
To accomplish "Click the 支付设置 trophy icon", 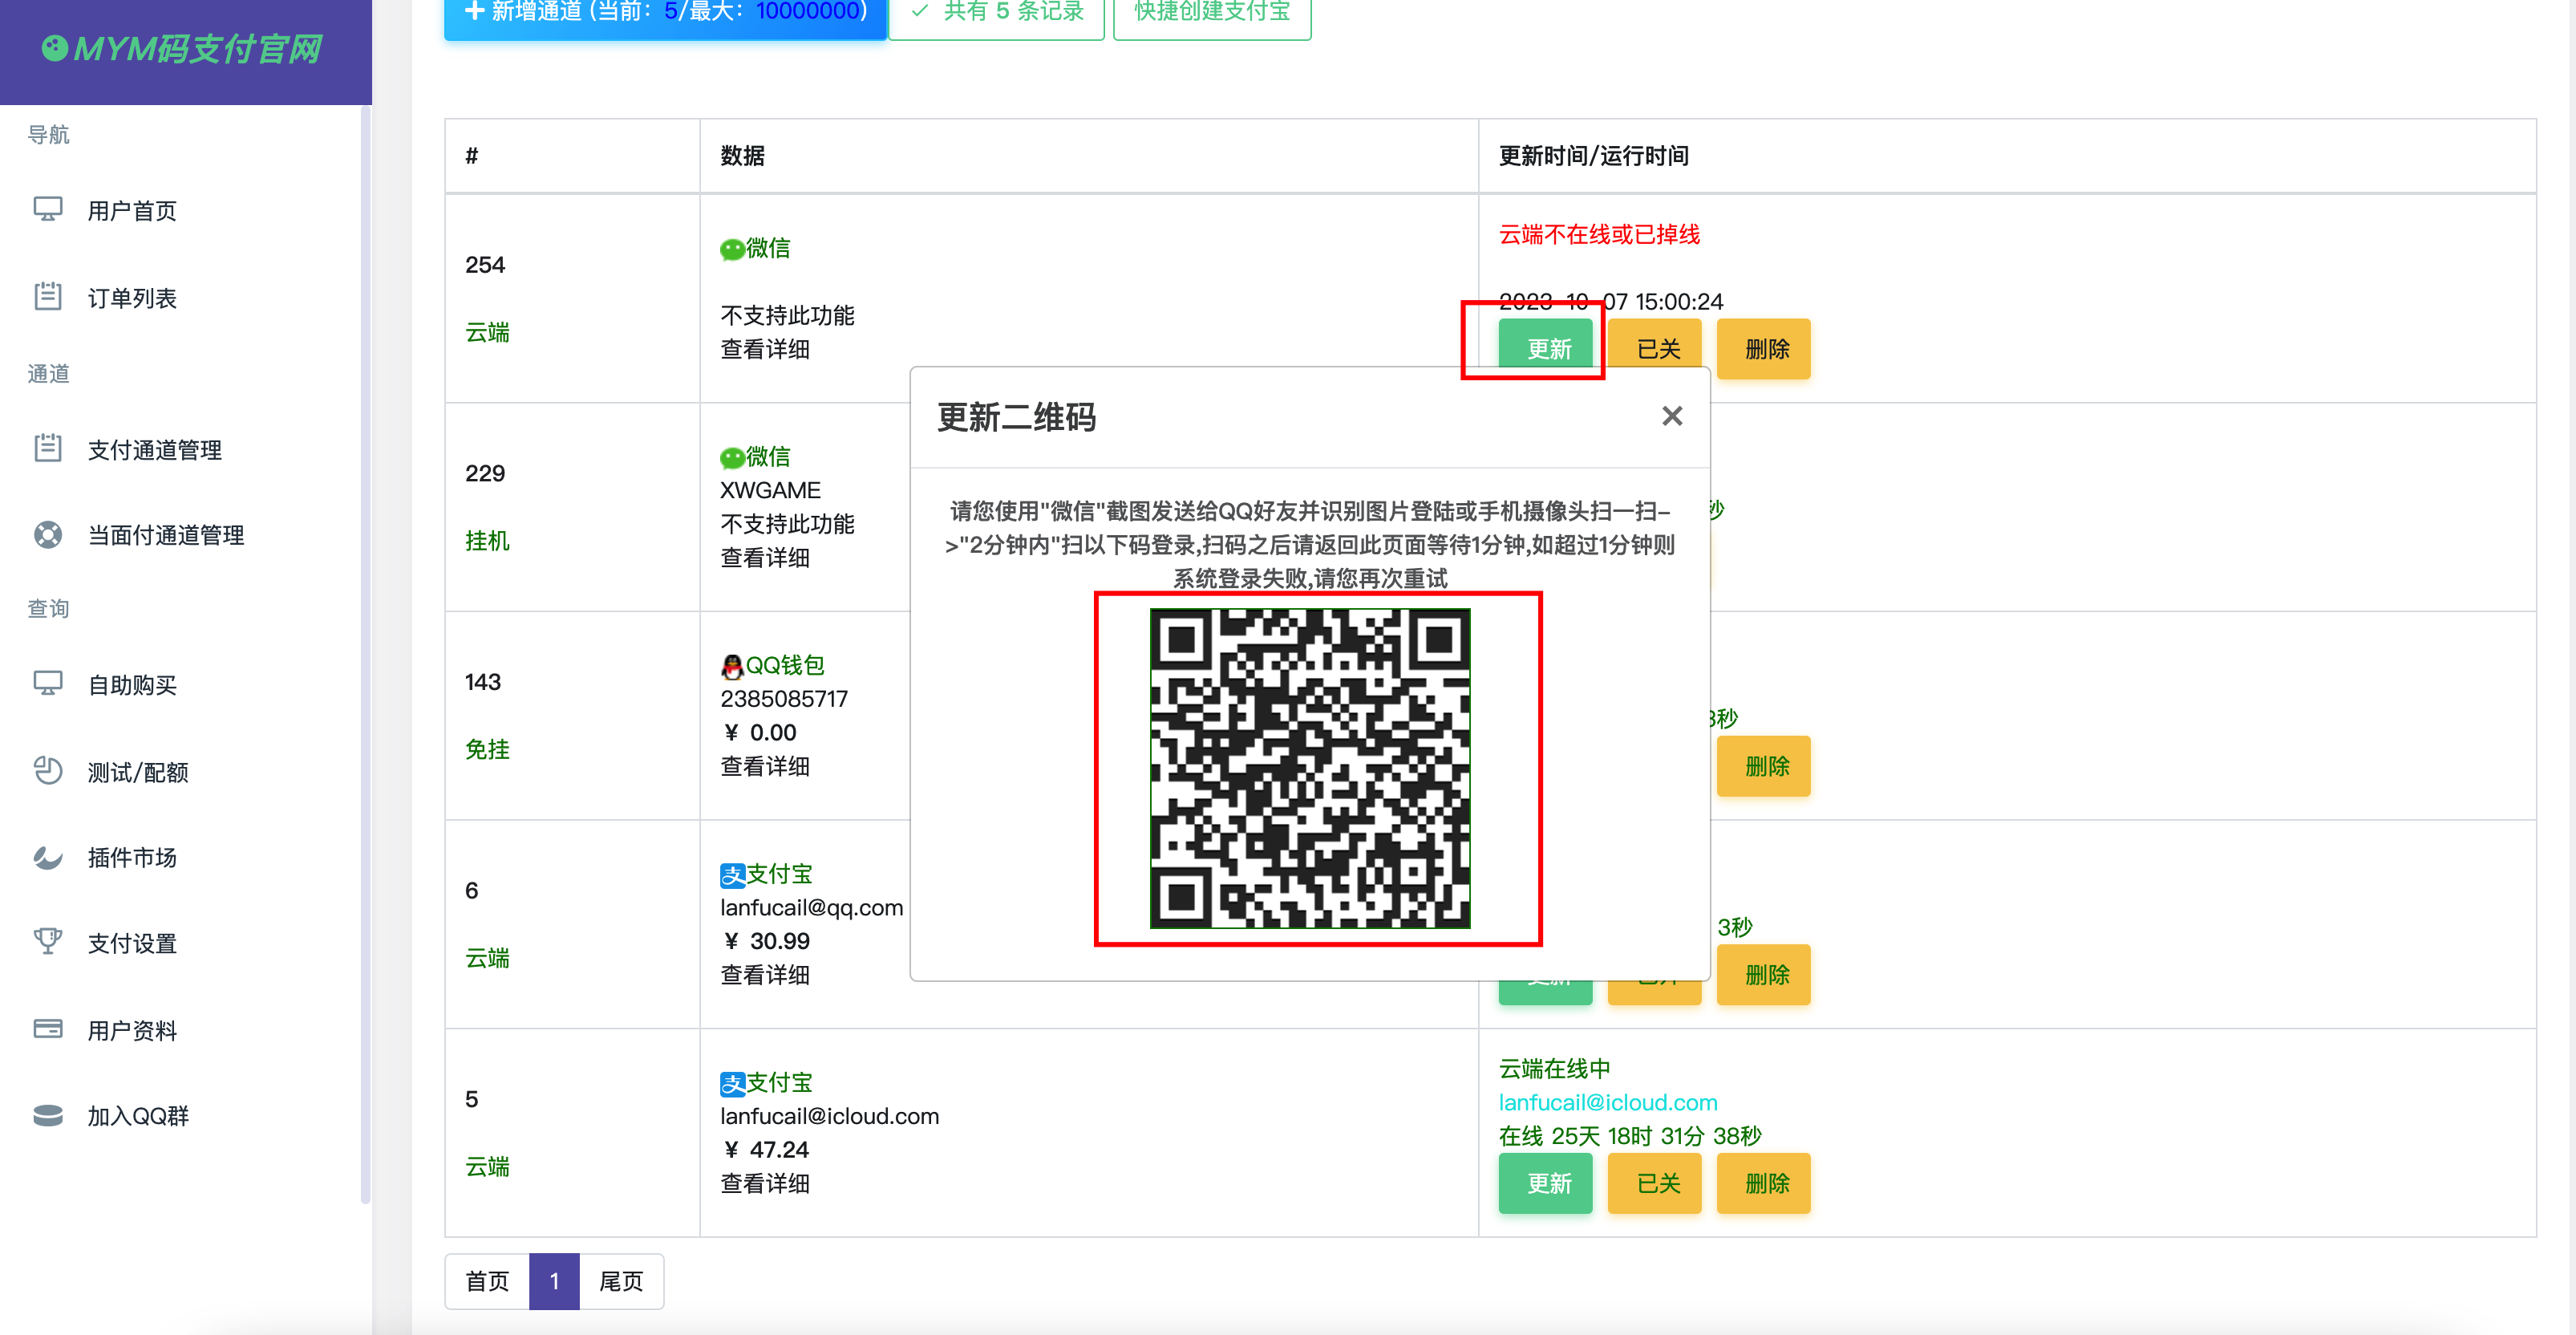I will 47,942.
